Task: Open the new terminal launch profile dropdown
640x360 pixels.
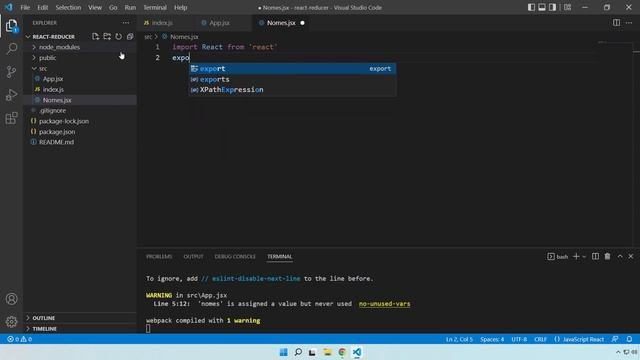Action: pyautogui.click(x=584, y=257)
